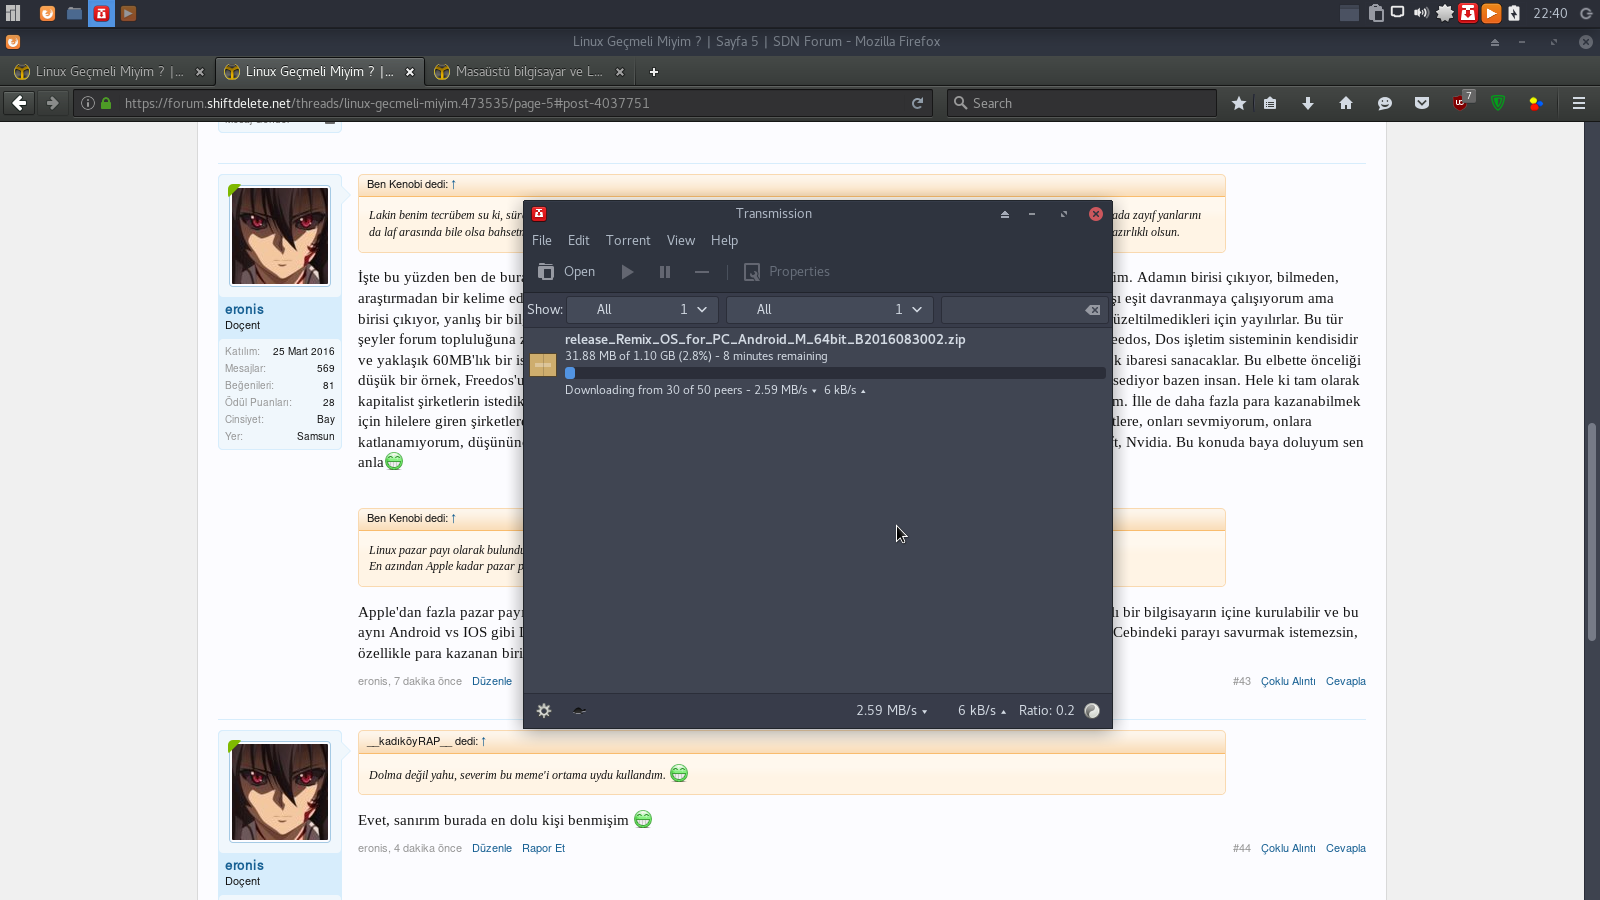Pause the selected torrent
Viewport: 1600px width, 900px height.
pyautogui.click(x=665, y=272)
